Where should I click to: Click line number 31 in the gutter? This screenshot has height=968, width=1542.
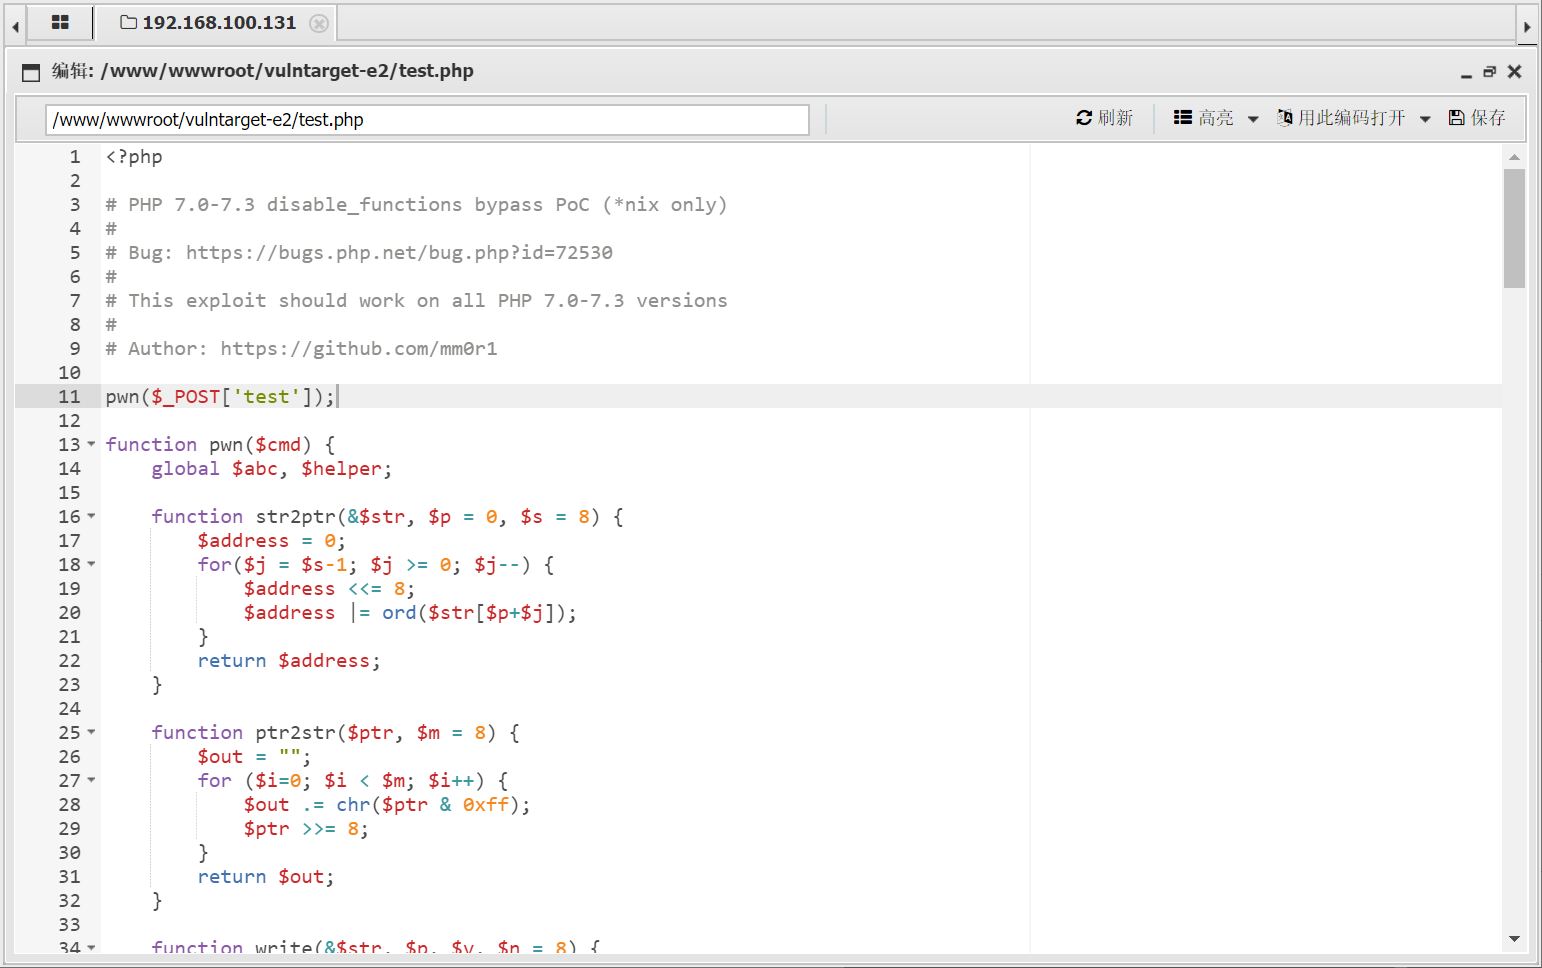point(69,877)
